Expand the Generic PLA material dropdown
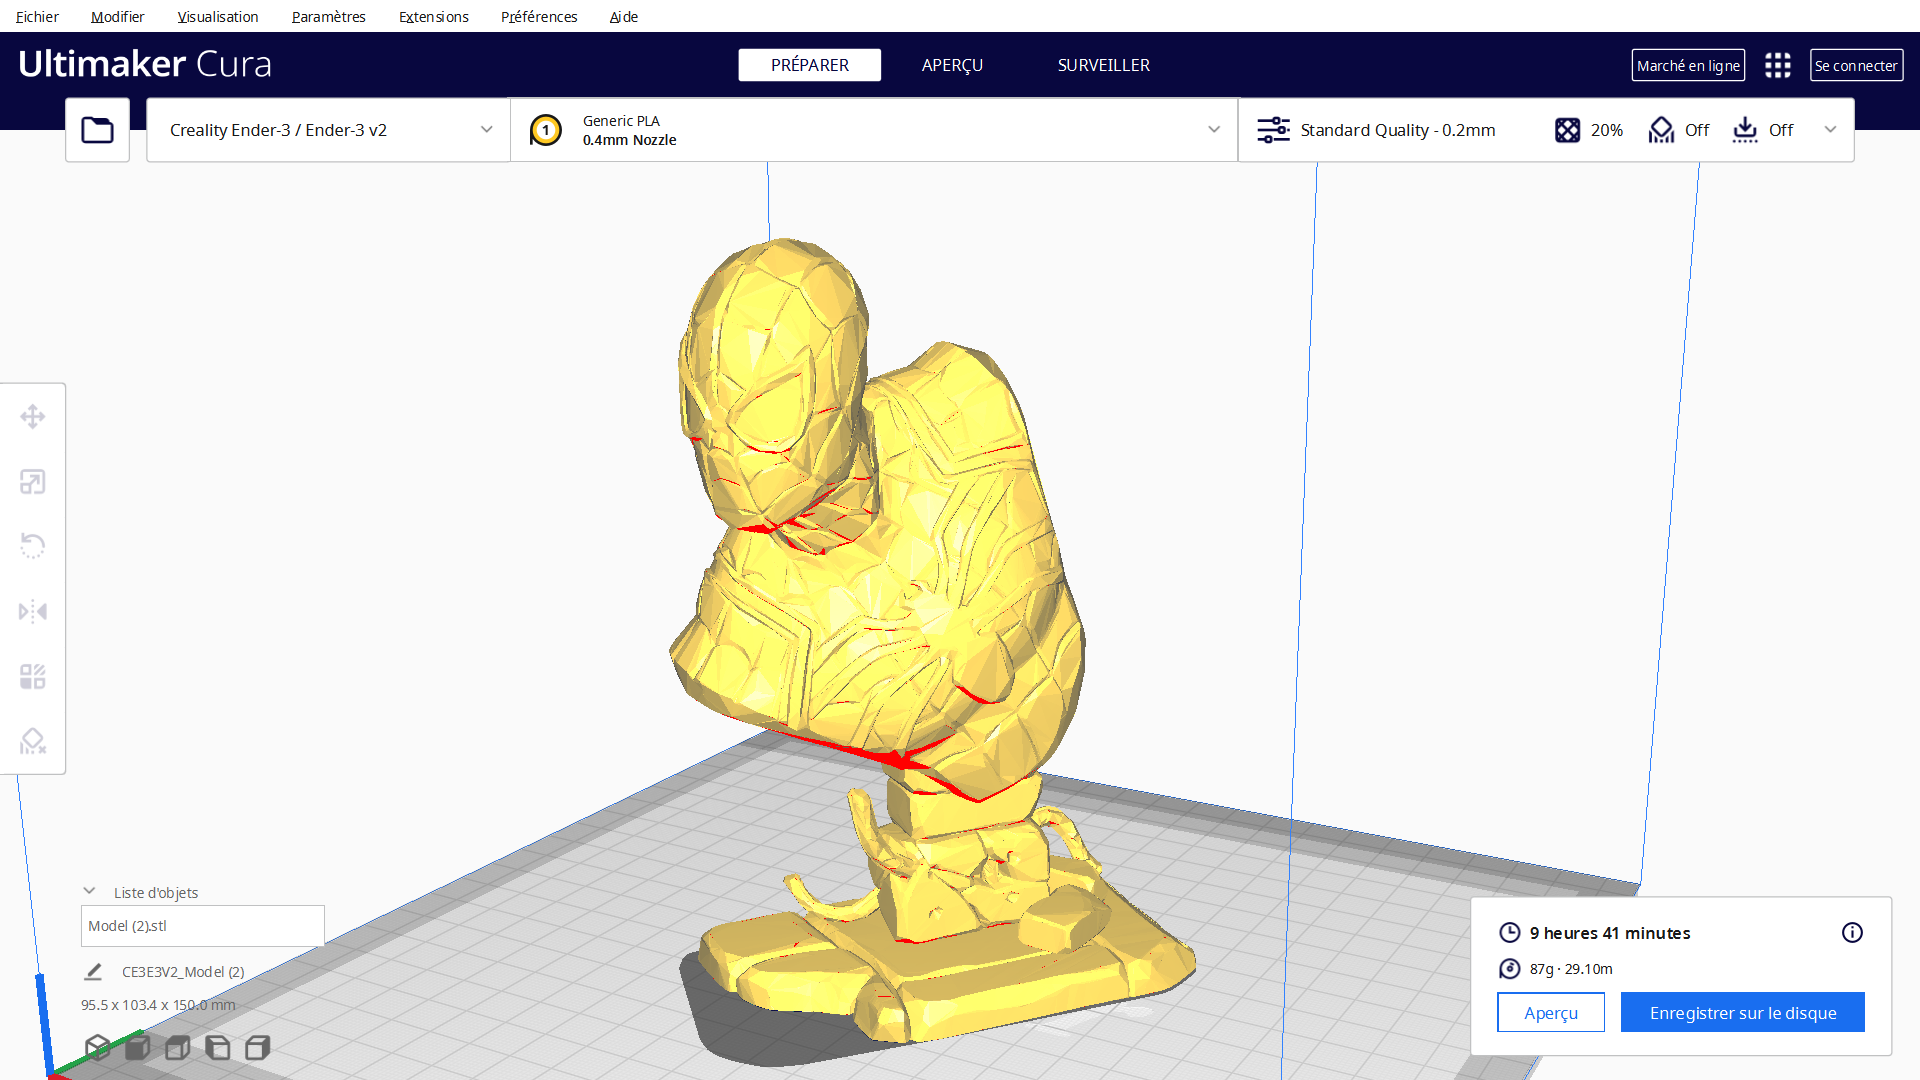This screenshot has width=1920, height=1080. point(874,130)
